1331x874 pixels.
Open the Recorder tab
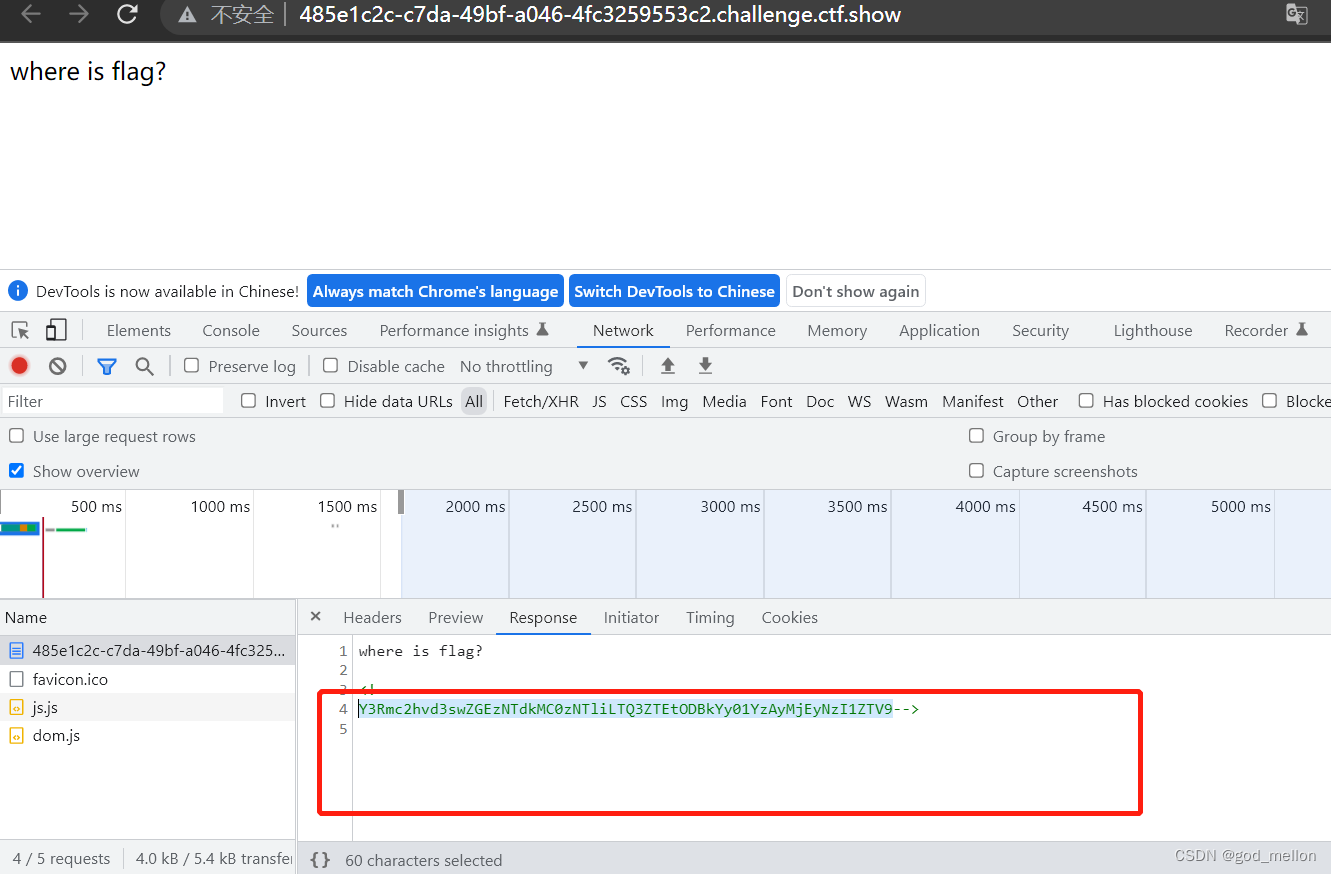click(1266, 330)
